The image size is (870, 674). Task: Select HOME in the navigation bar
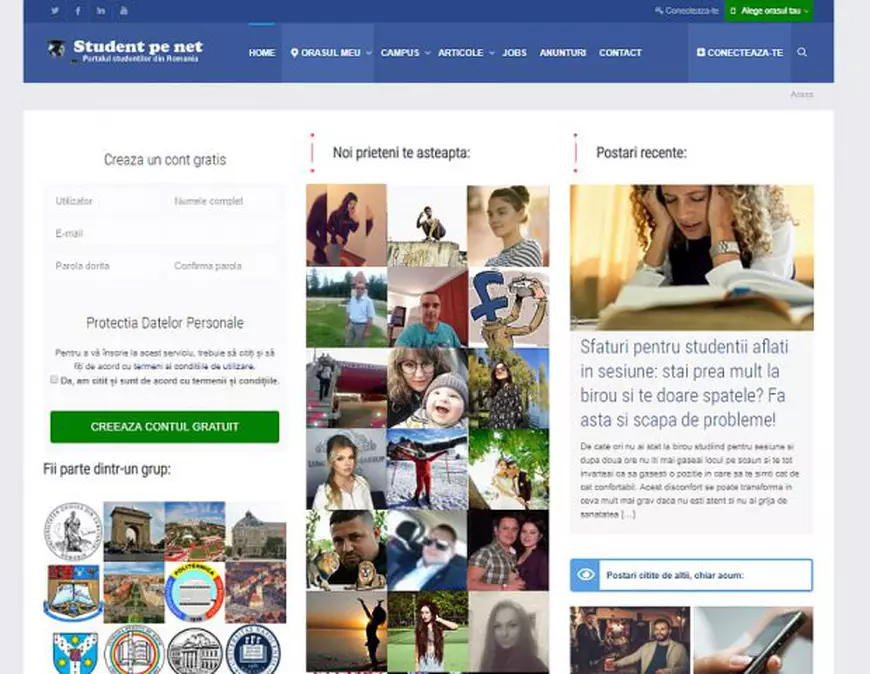pyautogui.click(x=261, y=53)
